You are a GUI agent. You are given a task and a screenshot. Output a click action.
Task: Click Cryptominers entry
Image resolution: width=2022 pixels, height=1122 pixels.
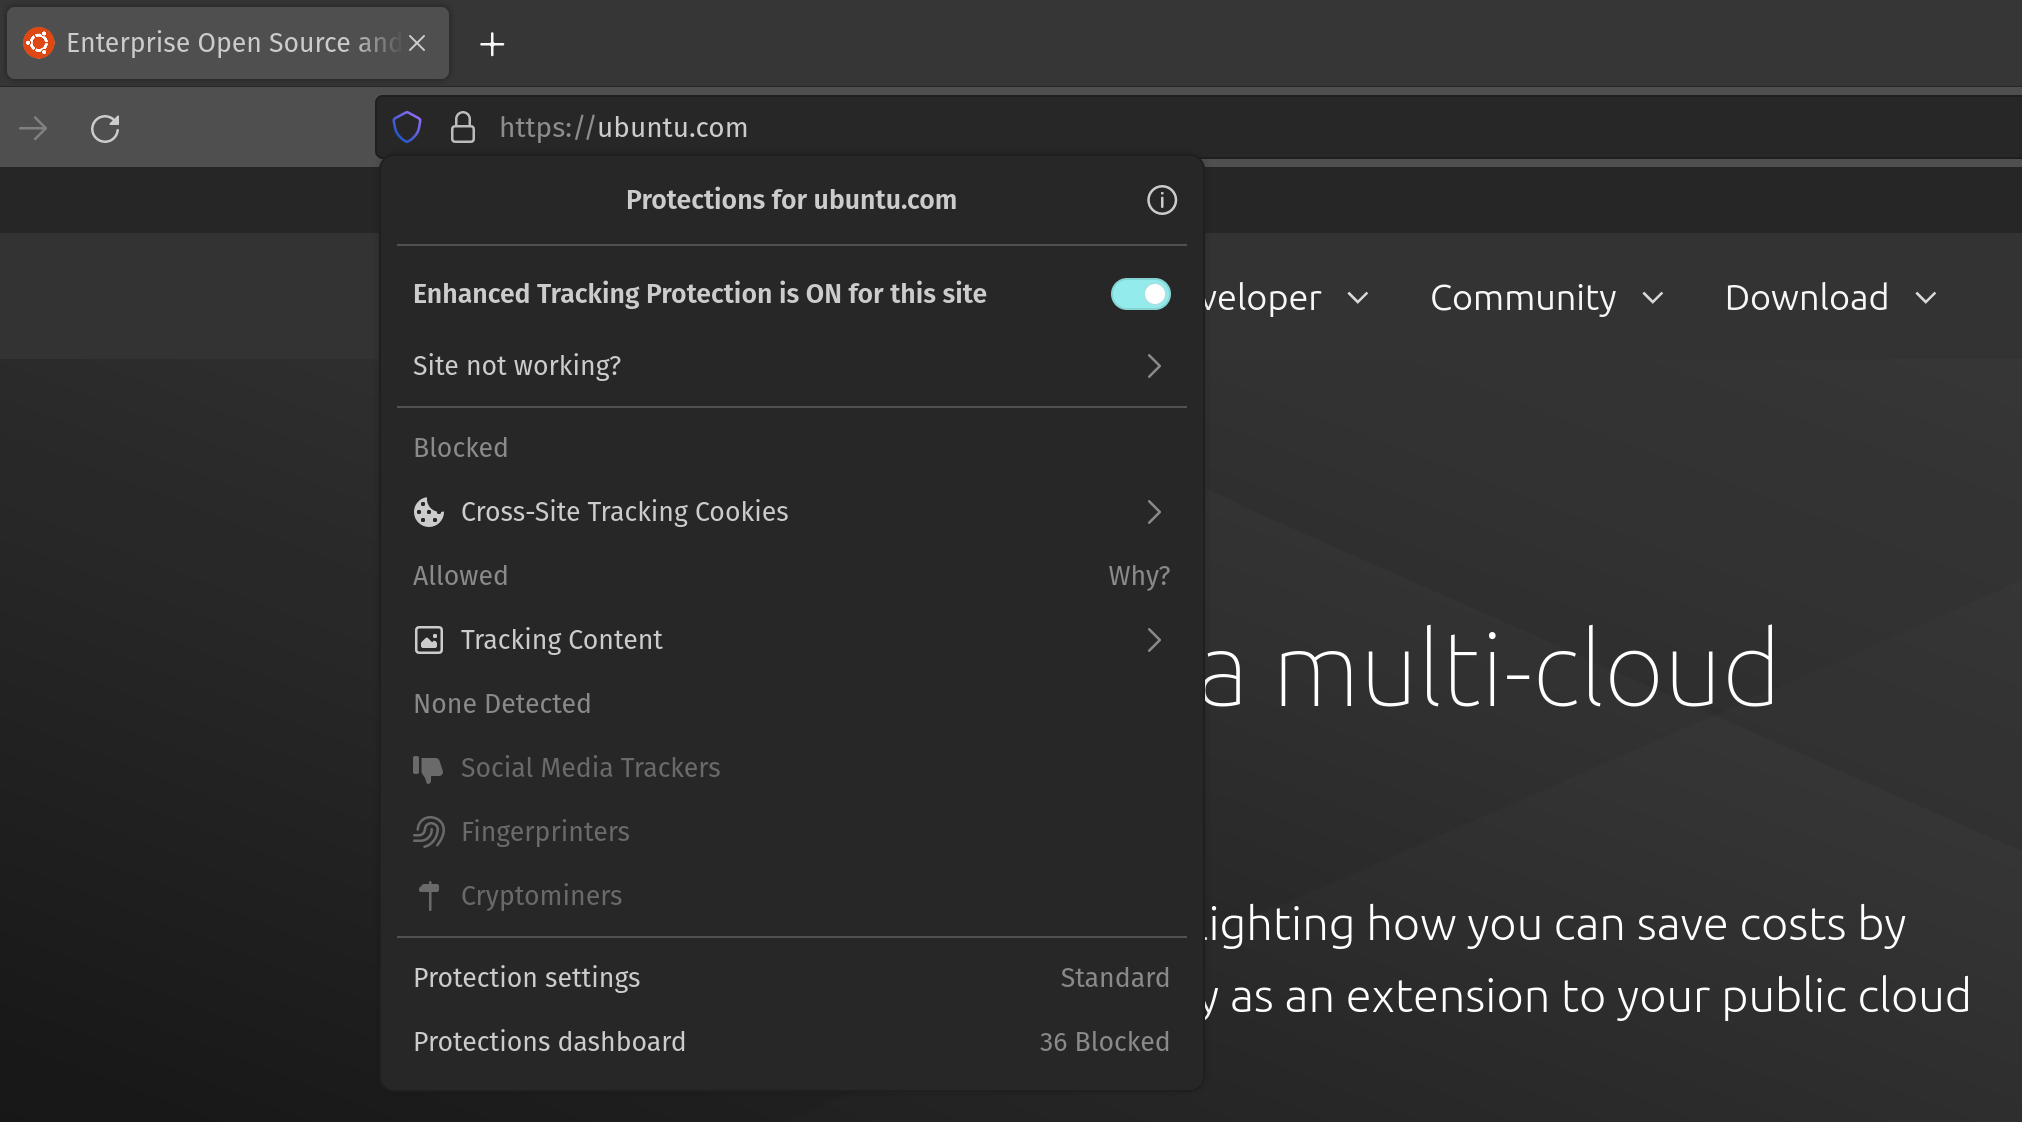pos(791,896)
